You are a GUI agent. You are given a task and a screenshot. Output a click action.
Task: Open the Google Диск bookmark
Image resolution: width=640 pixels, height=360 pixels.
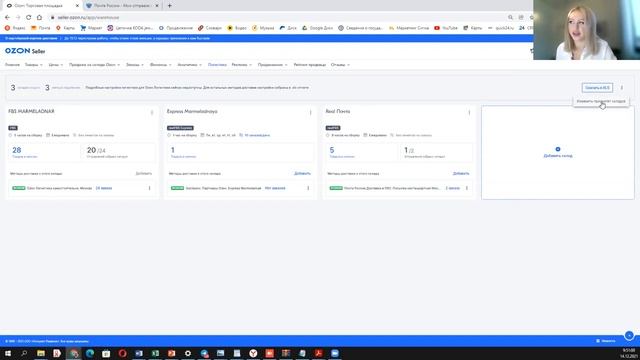tap(318, 28)
